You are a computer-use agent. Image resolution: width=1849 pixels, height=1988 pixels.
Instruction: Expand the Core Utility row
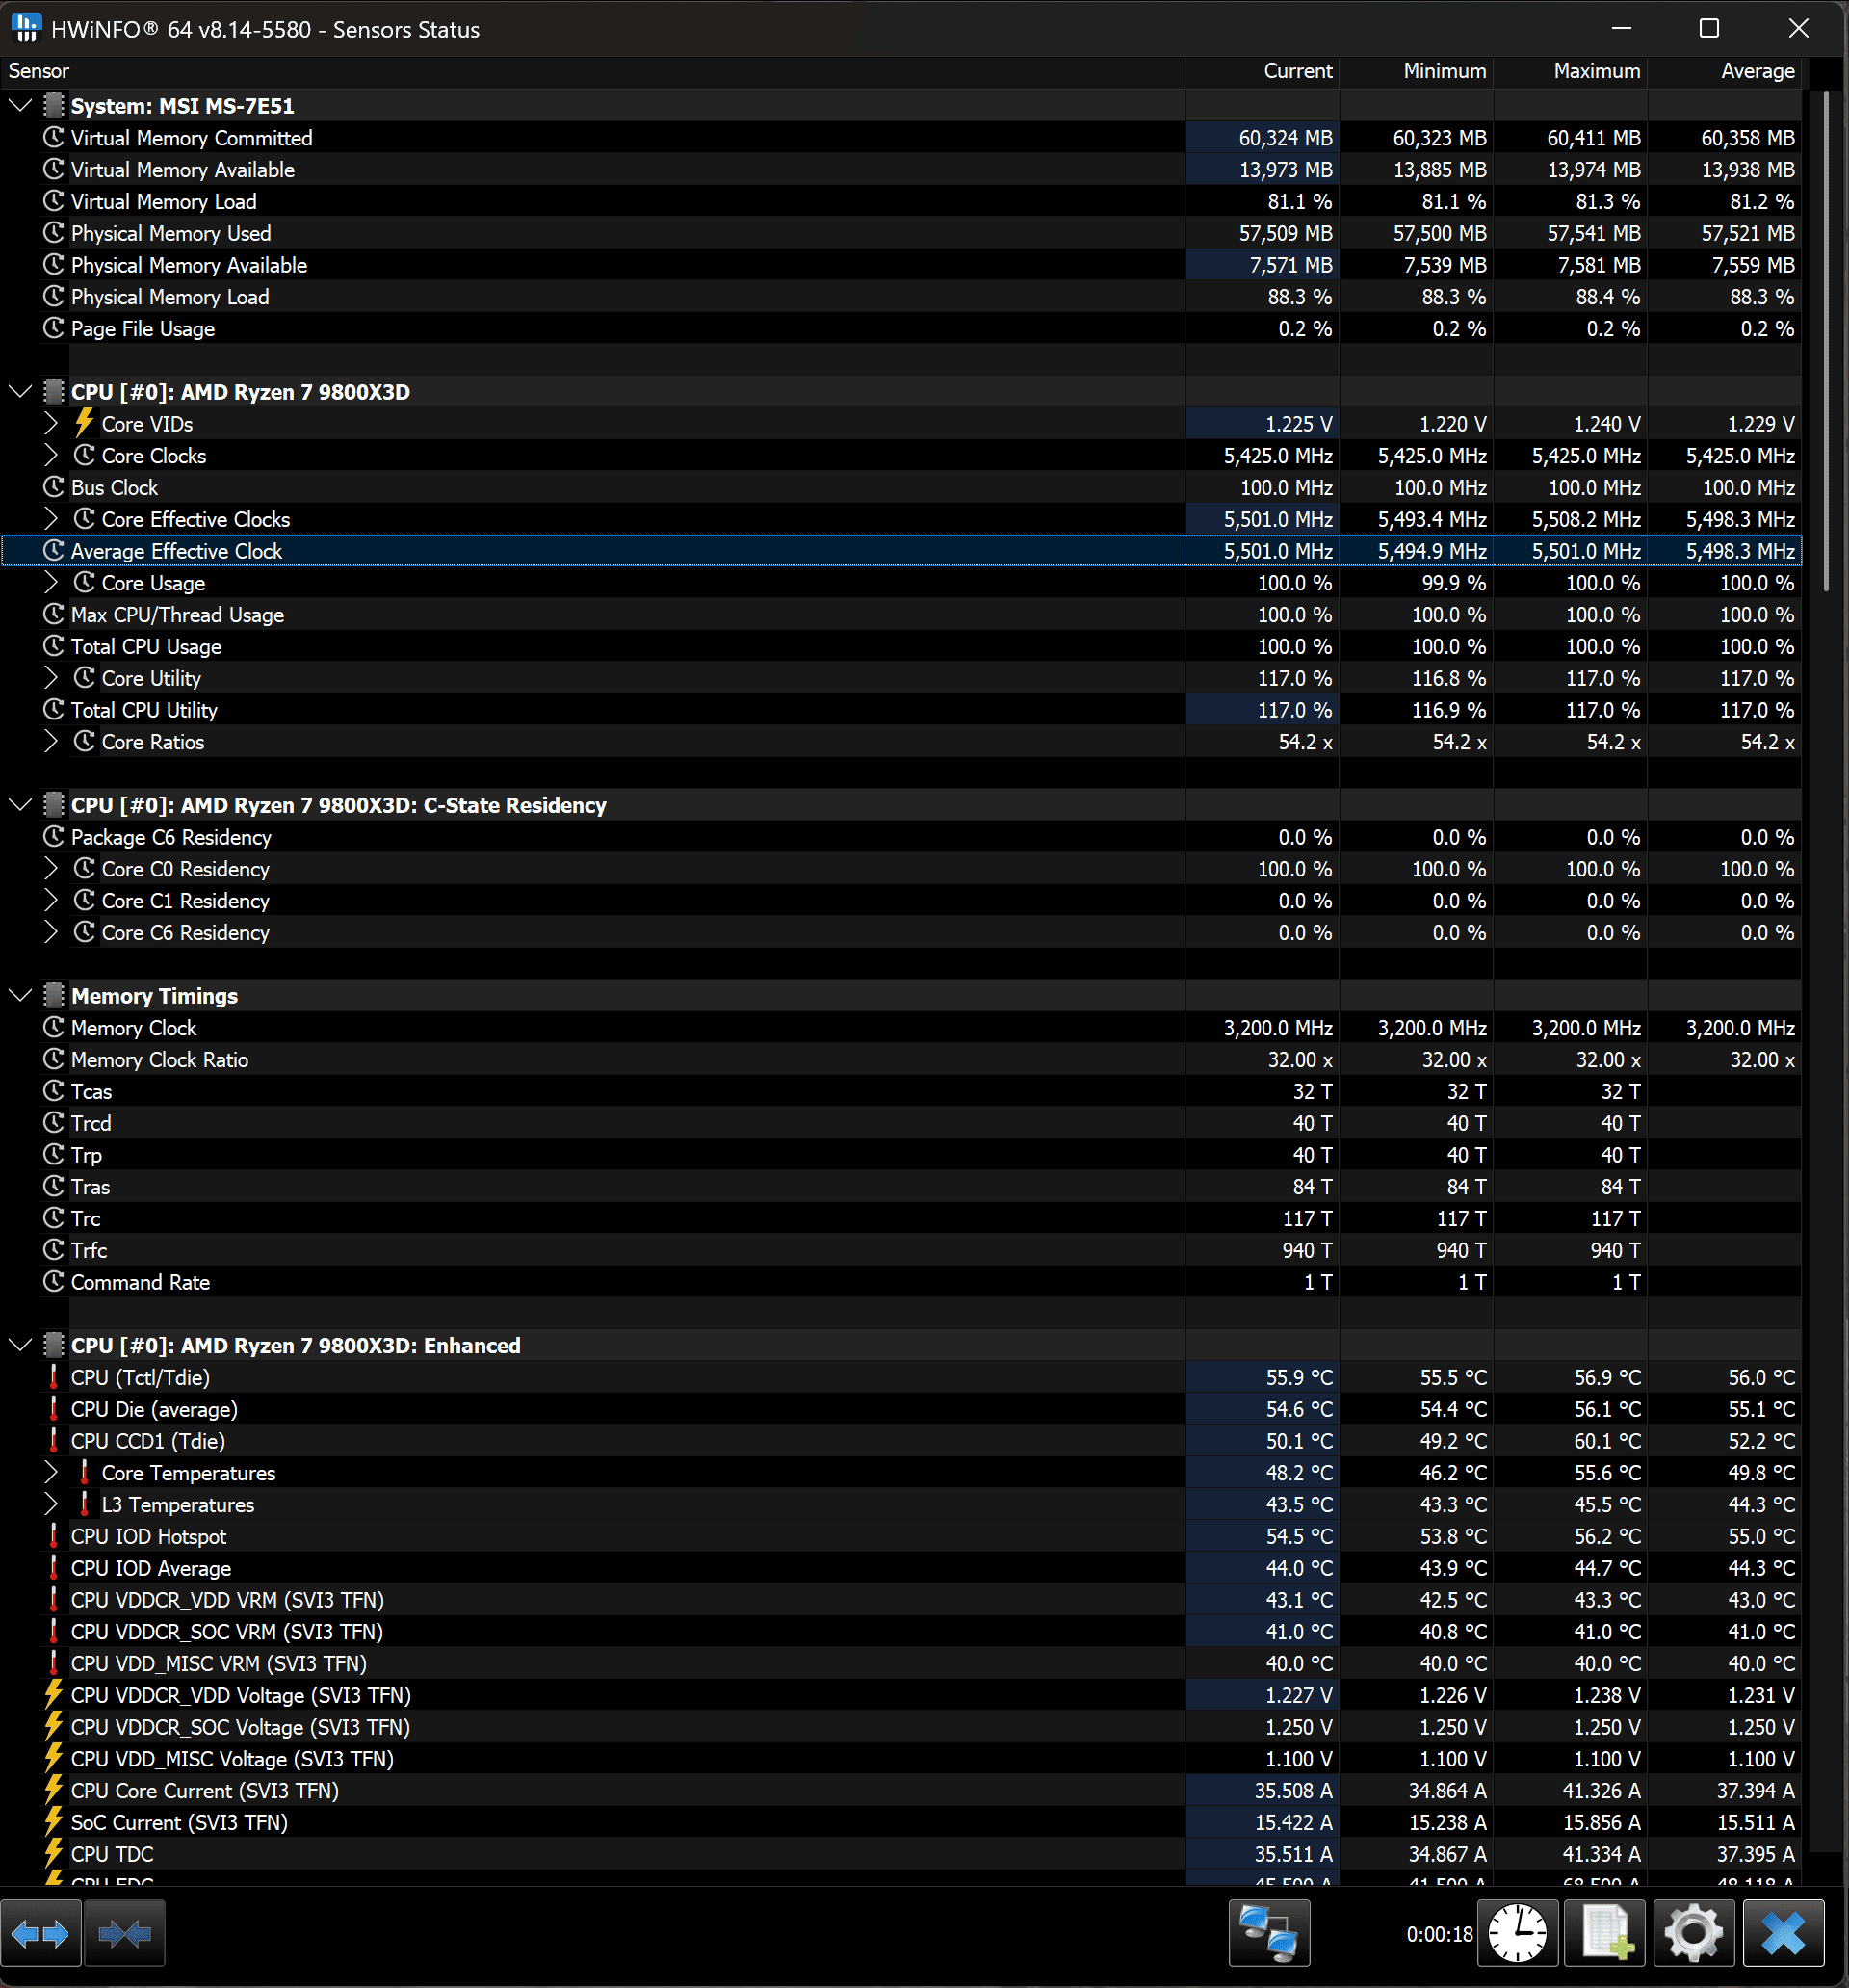click(x=51, y=678)
